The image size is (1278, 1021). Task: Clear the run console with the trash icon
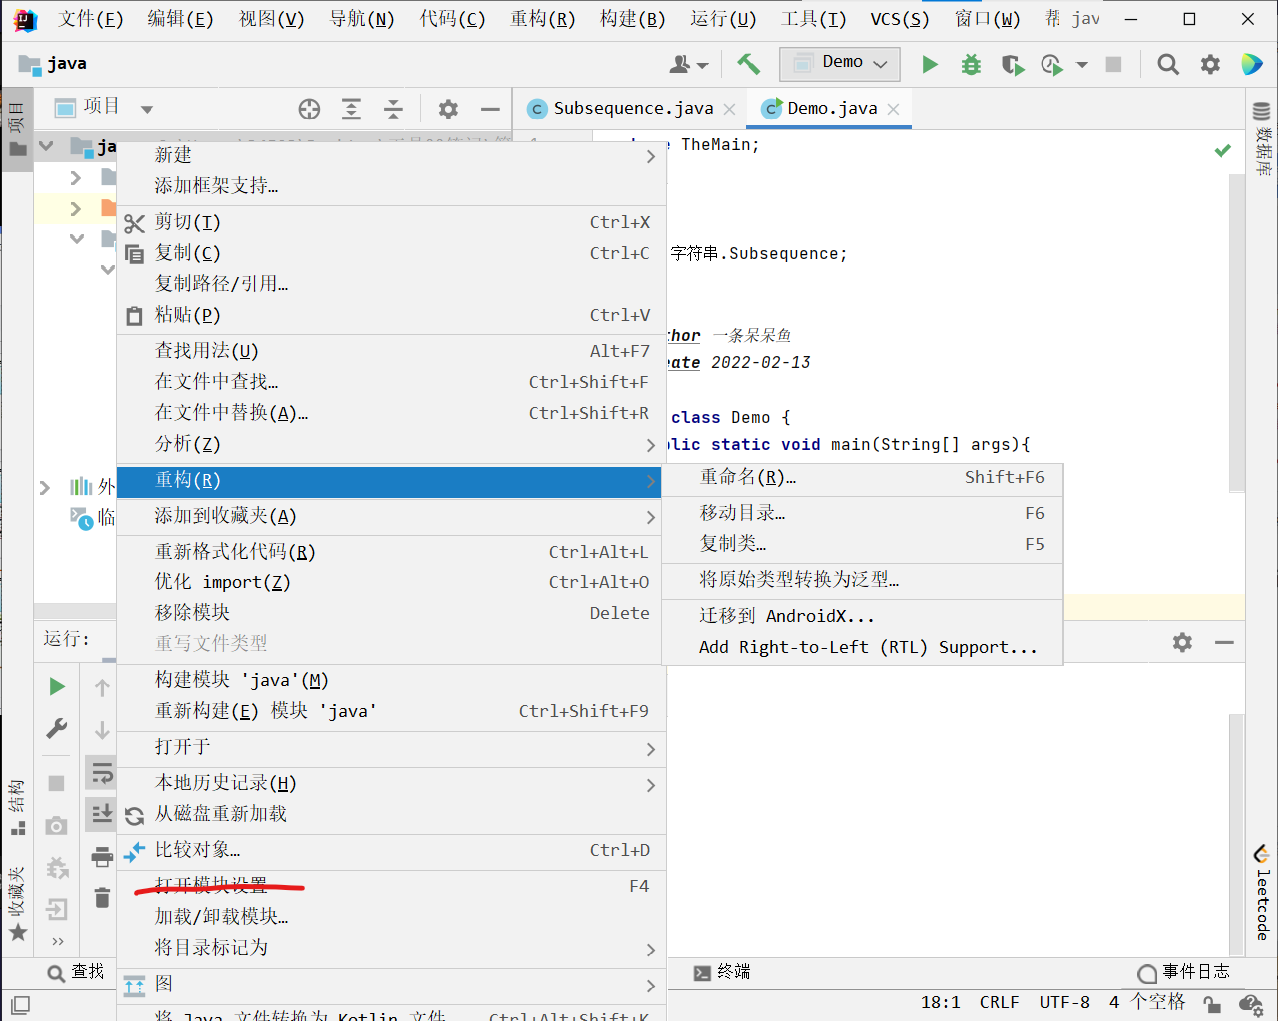tap(100, 899)
